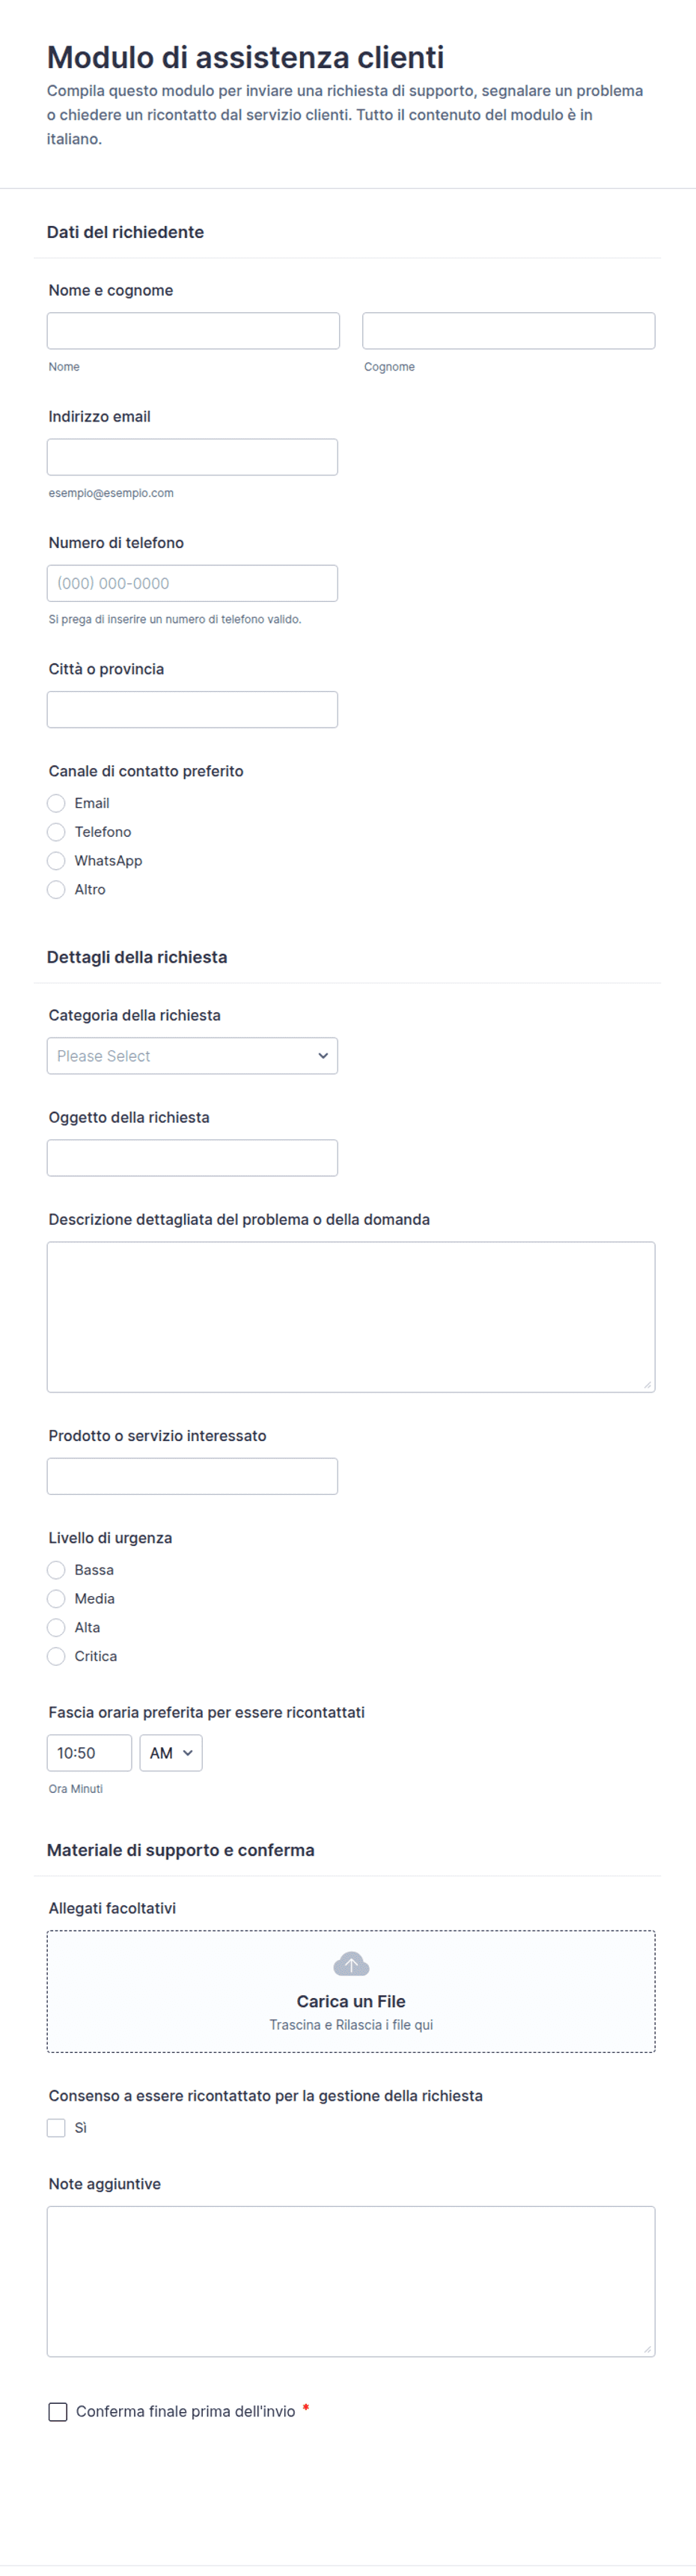
Task: Click the Nome input field
Action: point(193,331)
